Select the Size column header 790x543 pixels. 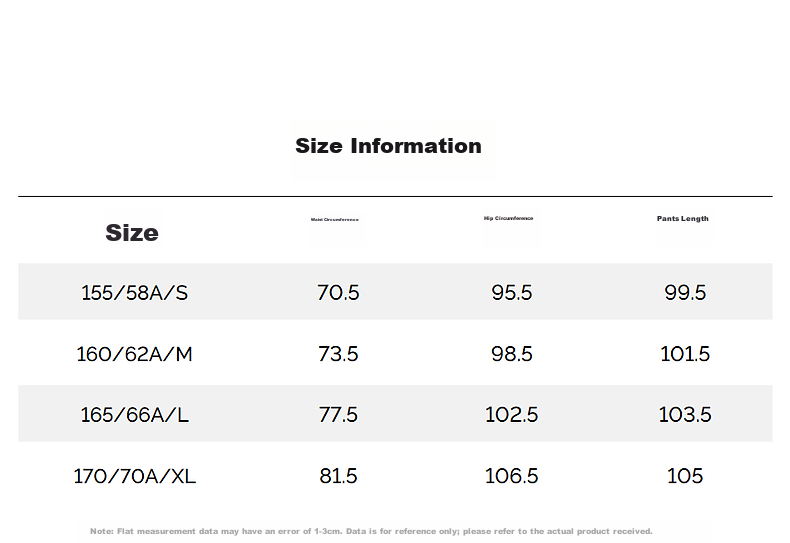pos(132,233)
